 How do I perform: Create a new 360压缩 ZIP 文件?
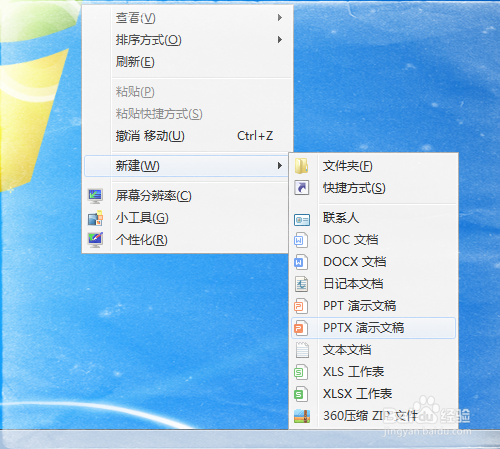(x=374, y=416)
